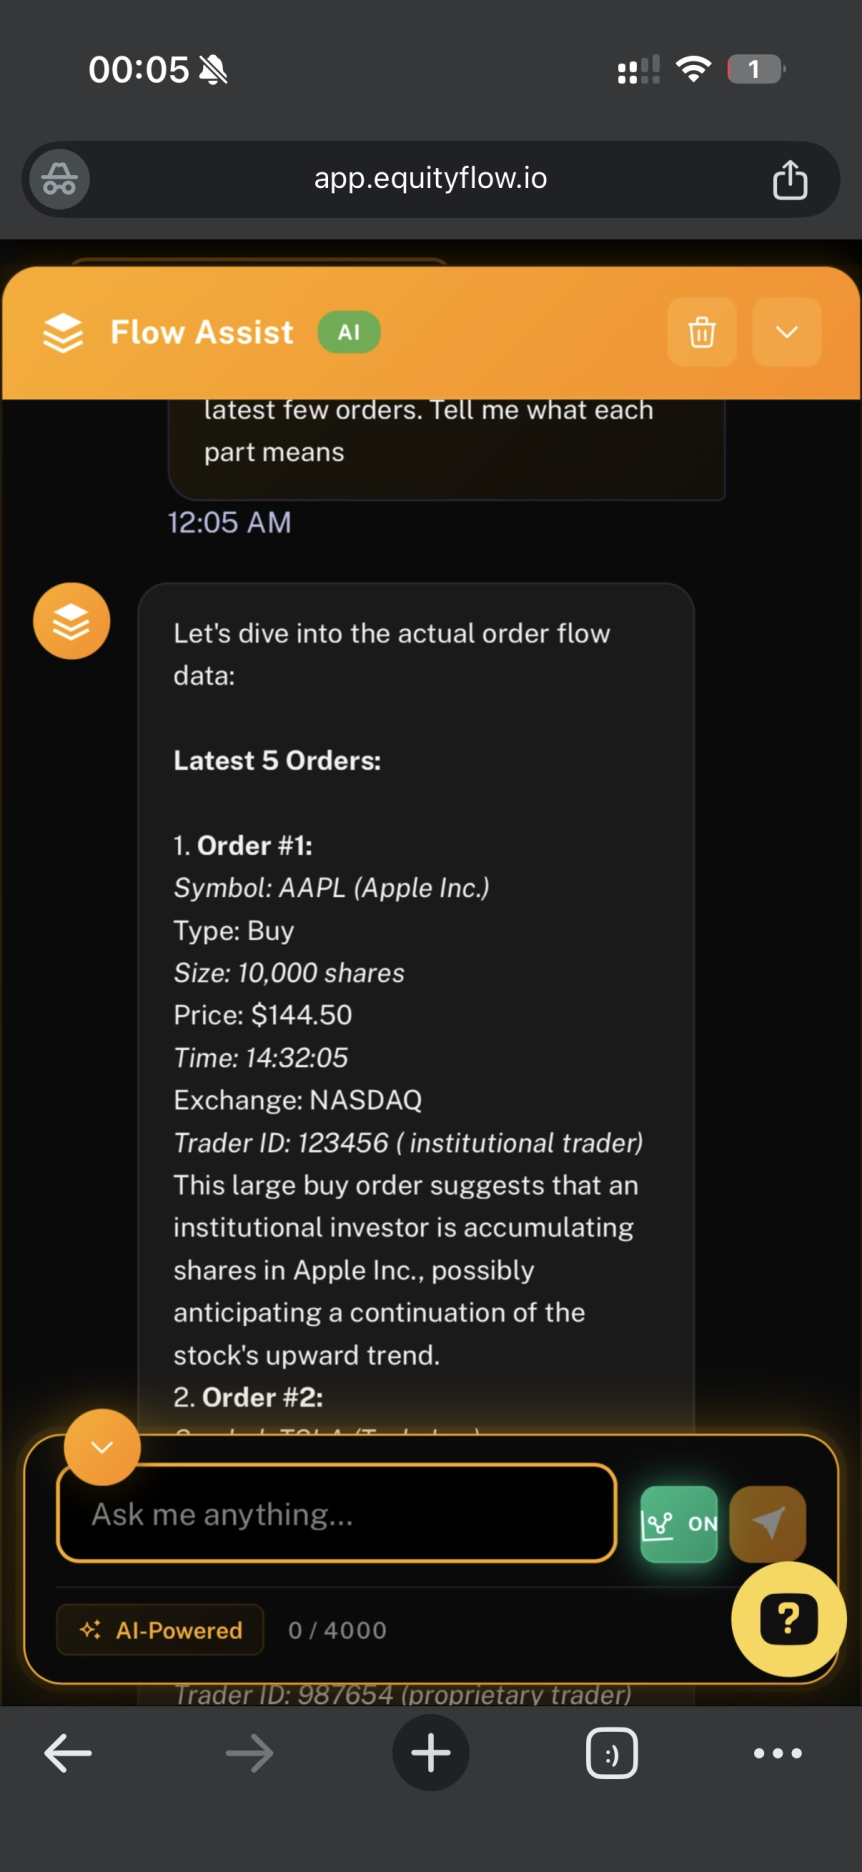862x1872 pixels.
Task: Focus the "Ask me anything..." input
Action: point(336,1514)
